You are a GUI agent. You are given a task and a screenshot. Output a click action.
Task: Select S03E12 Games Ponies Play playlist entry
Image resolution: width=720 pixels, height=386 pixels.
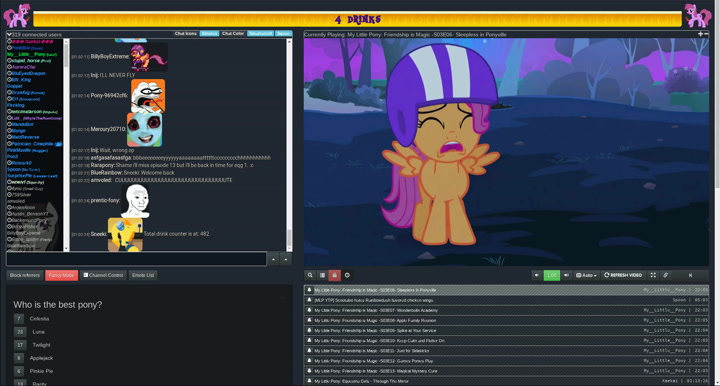click(x=506, y=361)
